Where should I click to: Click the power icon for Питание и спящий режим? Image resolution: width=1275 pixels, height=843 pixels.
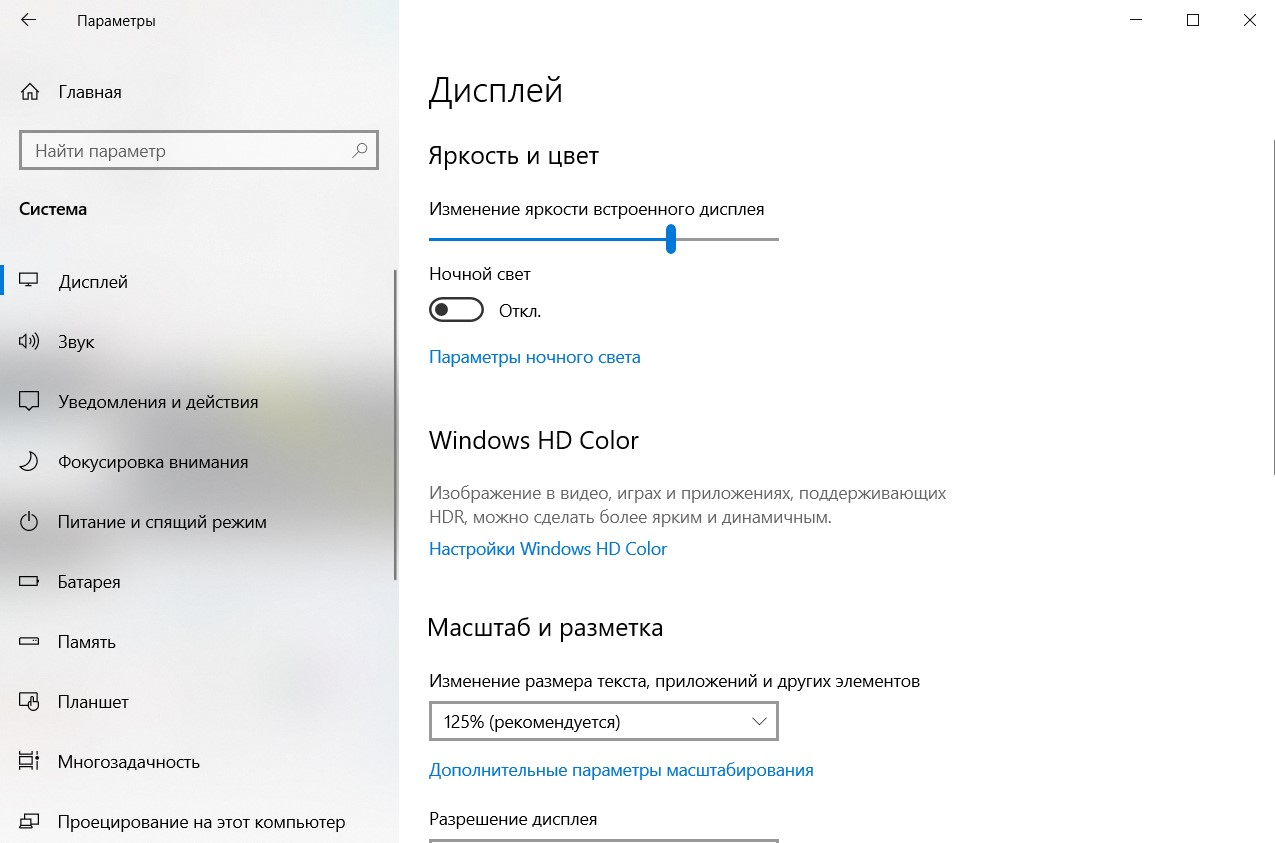[29, 521]
